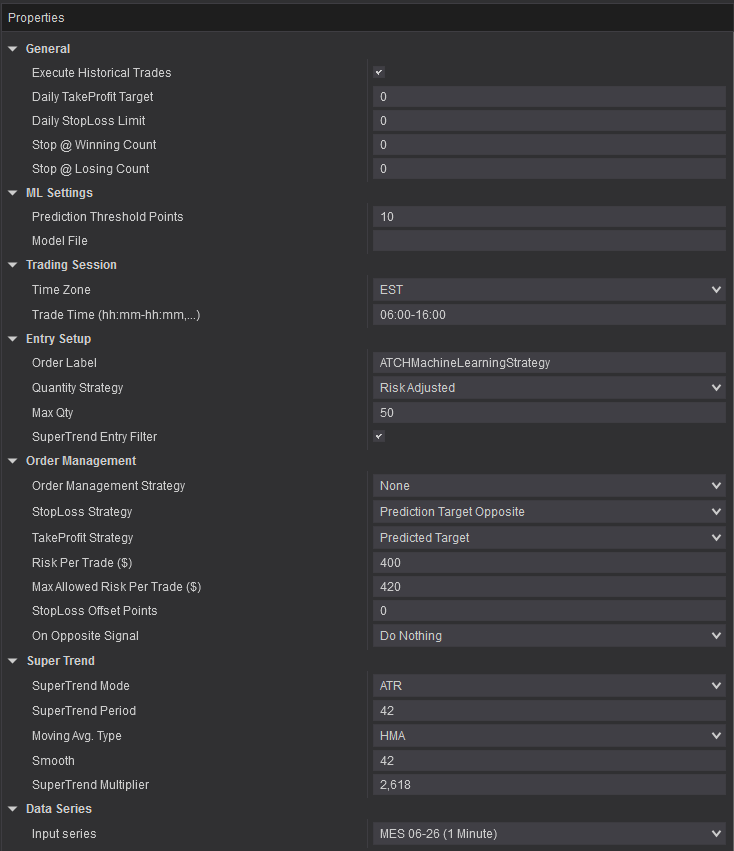Screen dimensions: 734x851
Task: Collapse the Order Management section
Action: click(x=12, y=460)
